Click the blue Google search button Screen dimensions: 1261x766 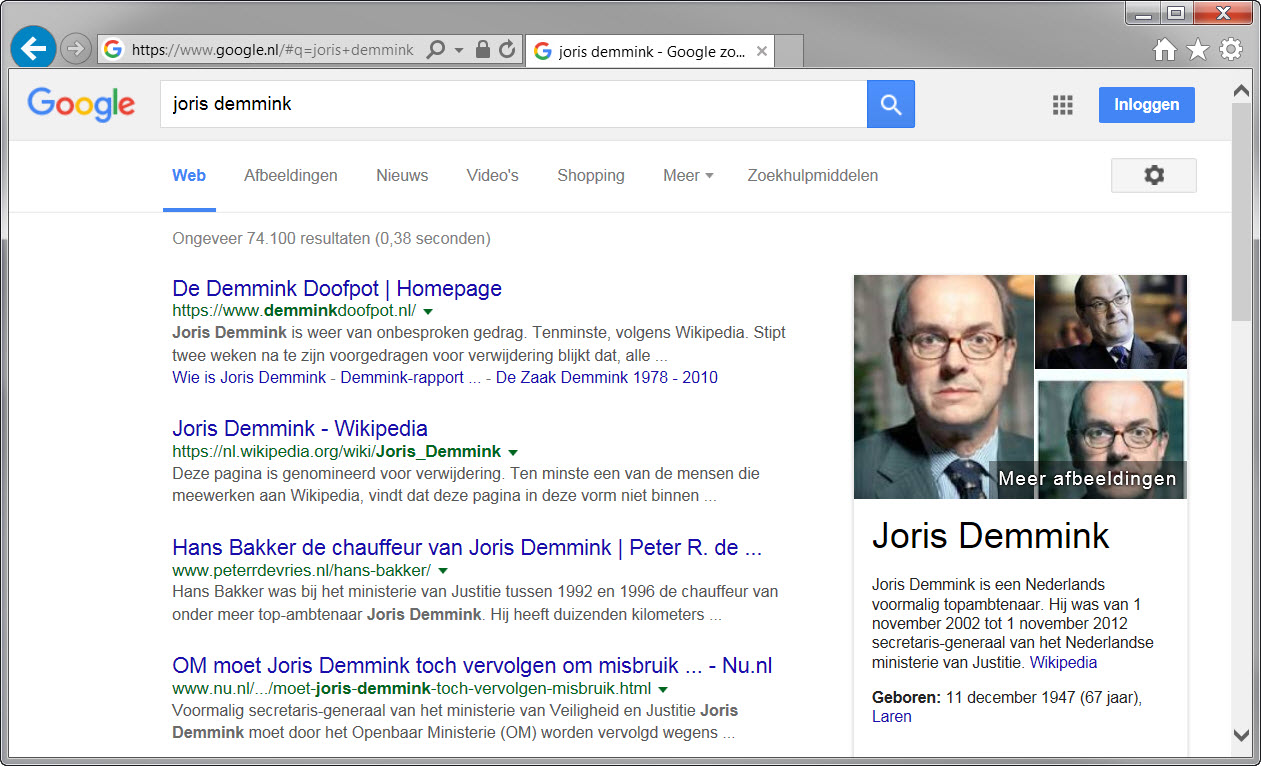tap(891, 104)
